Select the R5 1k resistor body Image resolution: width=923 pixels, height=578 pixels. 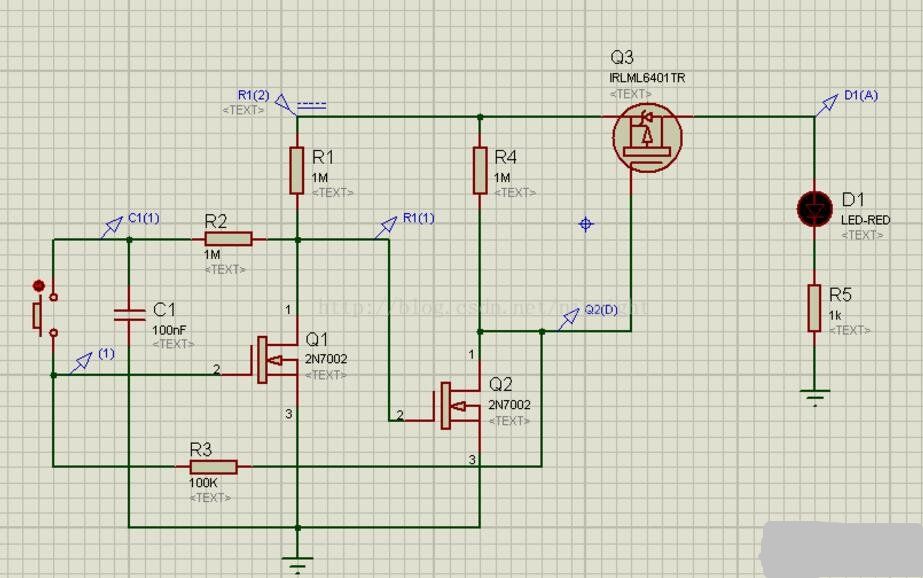814,308
